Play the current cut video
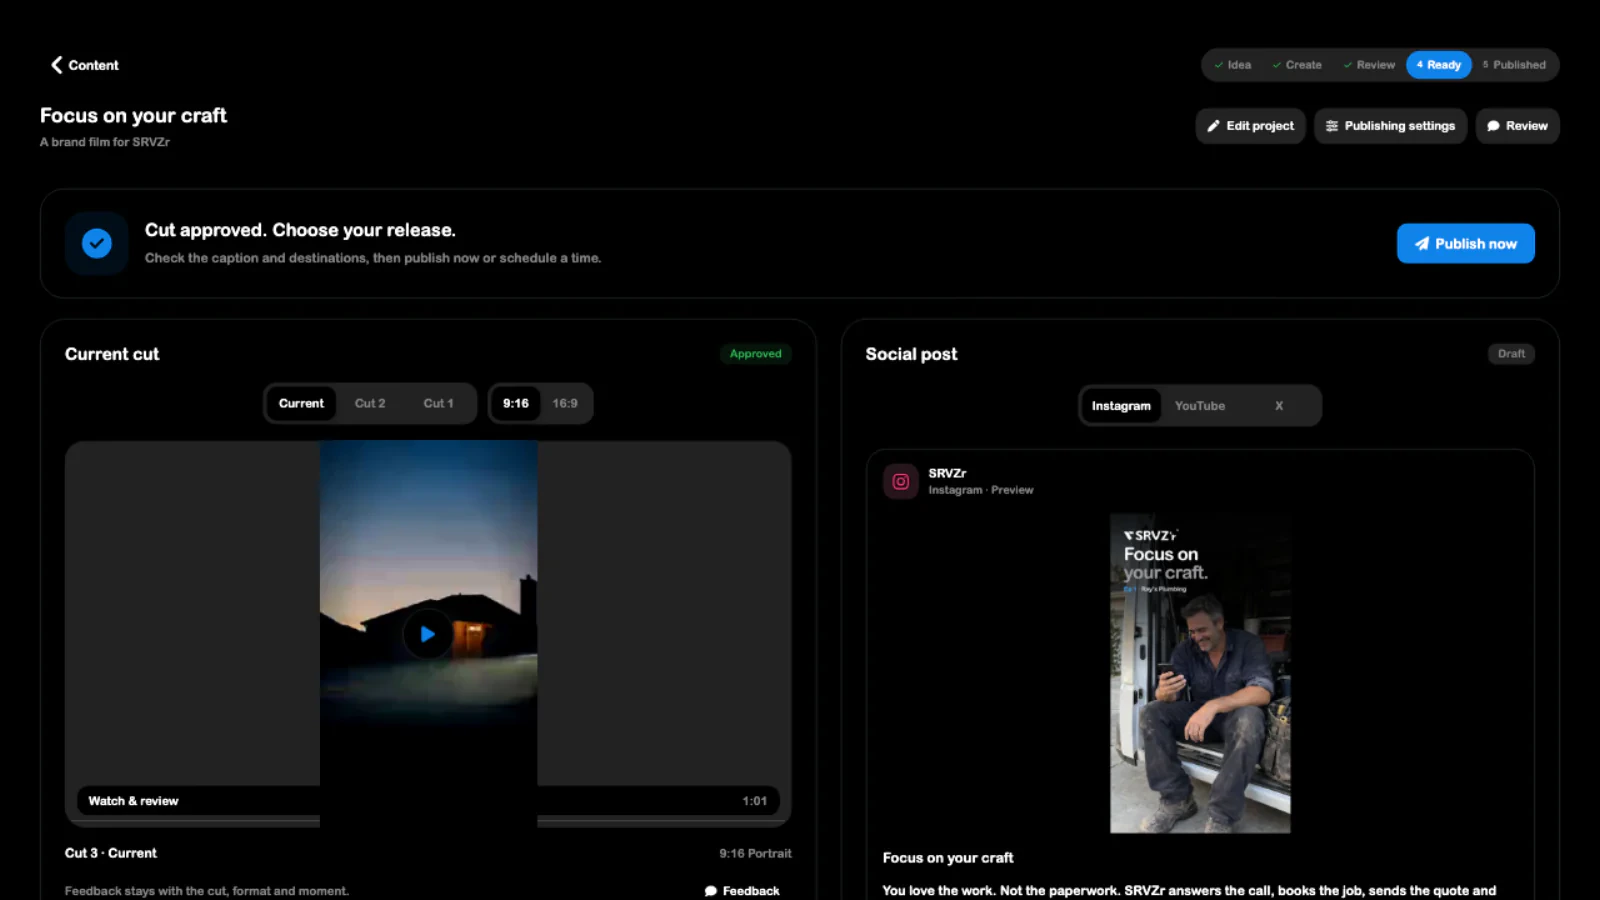 tap(427, 634)
